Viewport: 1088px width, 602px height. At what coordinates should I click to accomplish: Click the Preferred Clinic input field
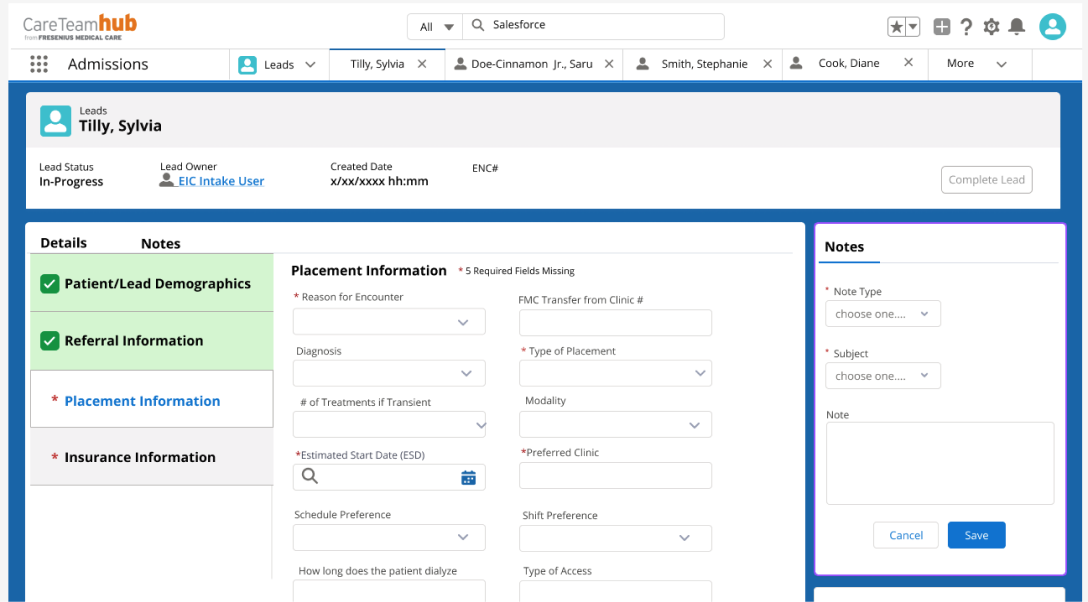[x=615, y=475]
